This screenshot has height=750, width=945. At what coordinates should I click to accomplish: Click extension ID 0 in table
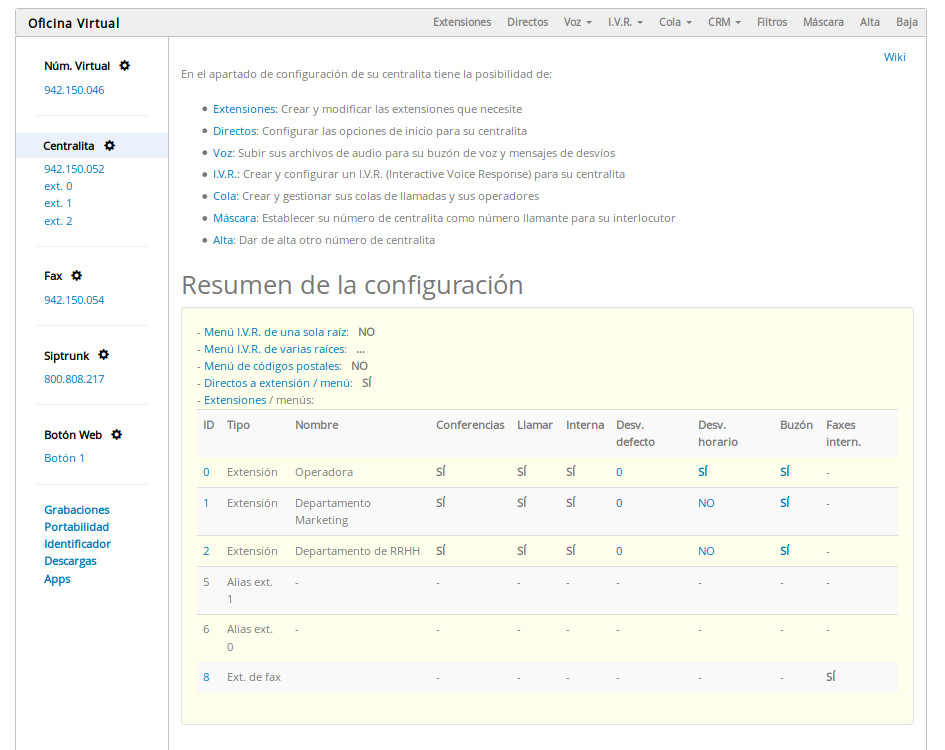[x=206, y=472]
